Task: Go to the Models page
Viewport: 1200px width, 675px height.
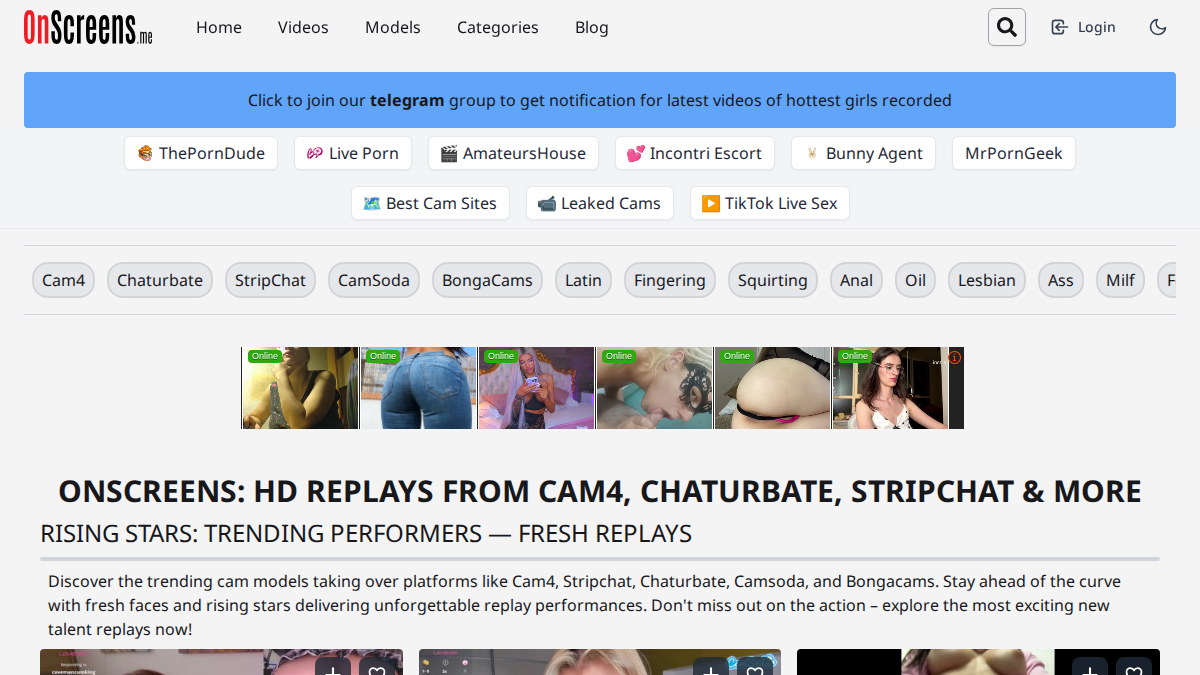Action: 393,27
